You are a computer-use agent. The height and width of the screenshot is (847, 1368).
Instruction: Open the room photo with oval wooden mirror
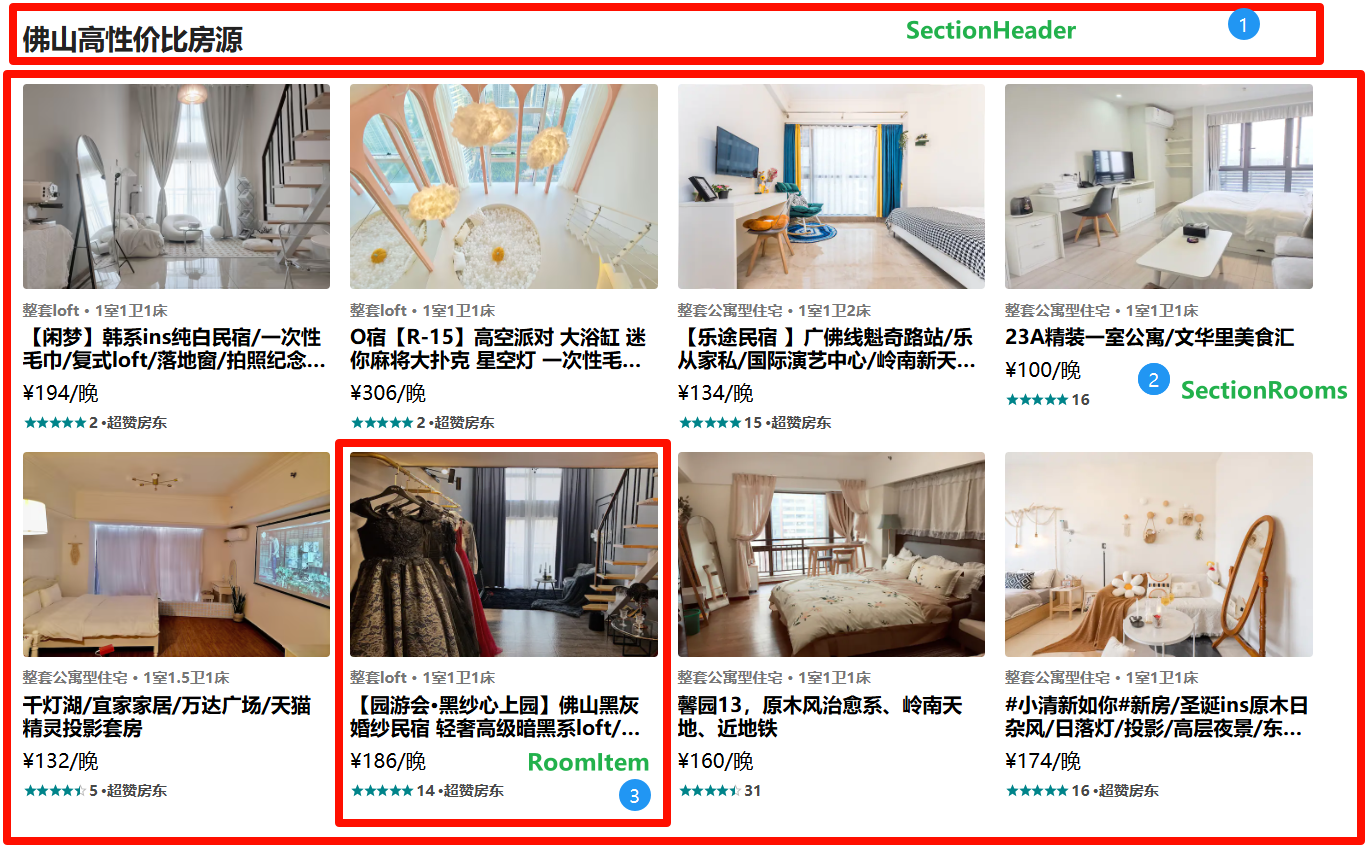(x=1159, y=554)
